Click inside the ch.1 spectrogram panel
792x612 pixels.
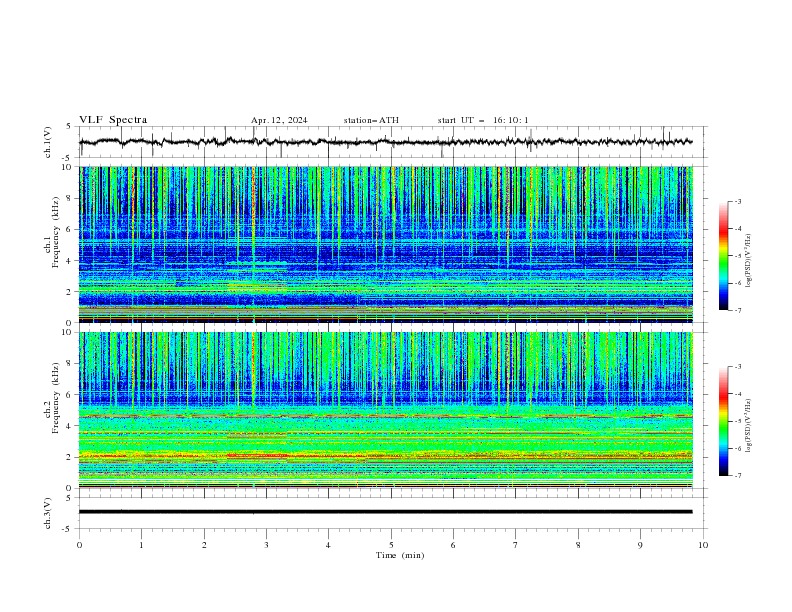pyautogui.click(x=385, y=244)
